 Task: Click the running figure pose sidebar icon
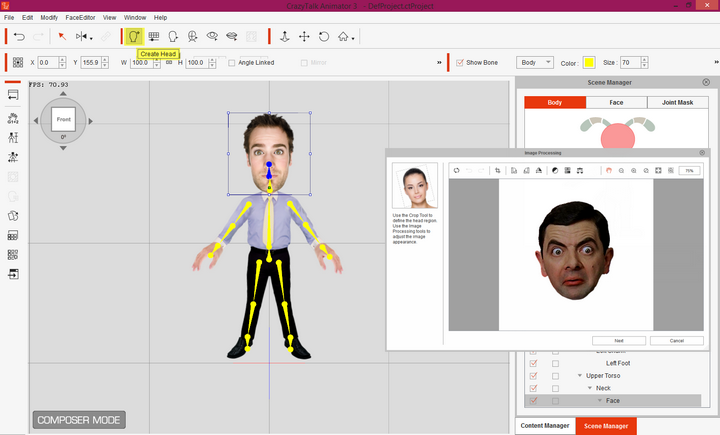(13, 158)
